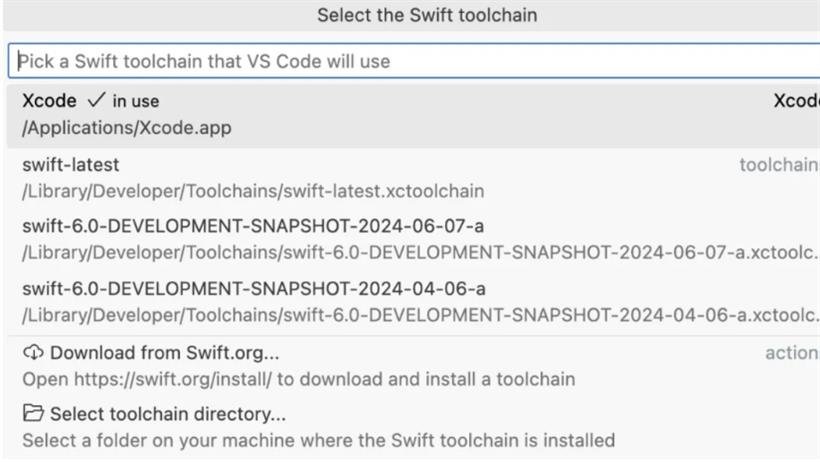This screenshot has width=820, height=462.
Task: Click the 2024-04-06-a.xctoolchain library path
Action: click(420, 315)
